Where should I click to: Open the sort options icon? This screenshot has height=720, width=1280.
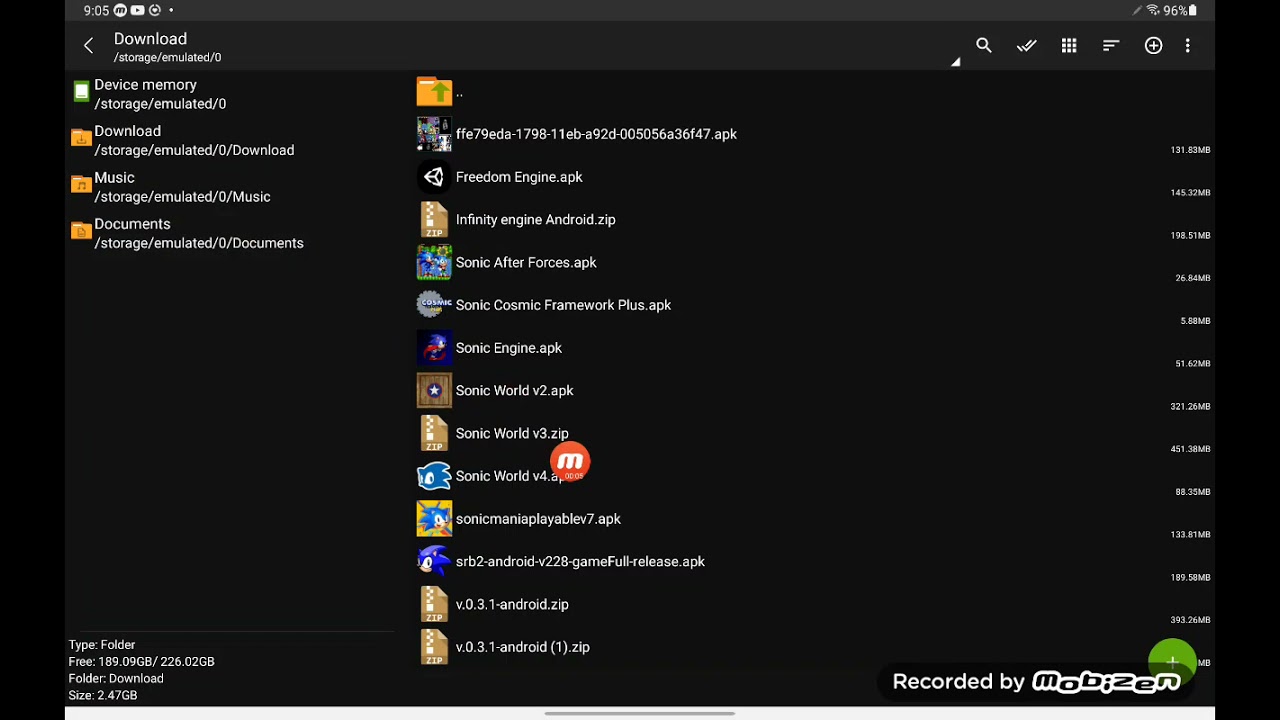1111,46
